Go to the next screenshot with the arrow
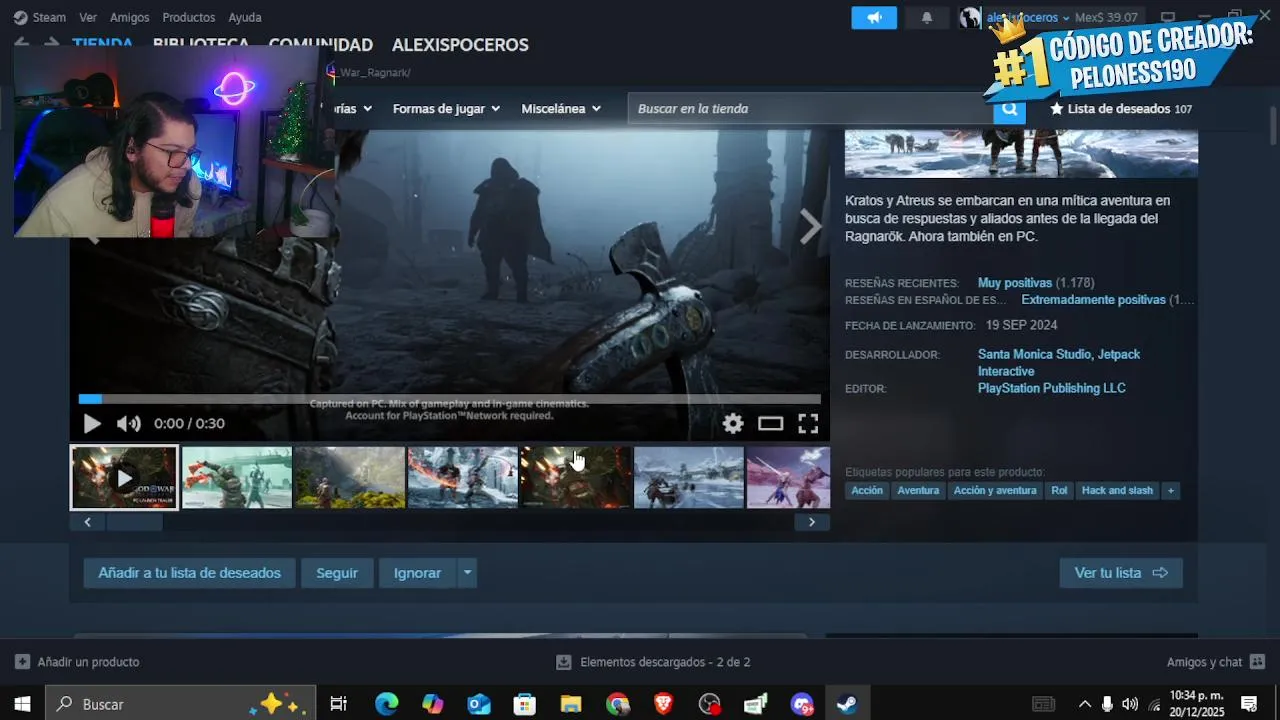Screen dimensions: 1280x720 point(810,228)
